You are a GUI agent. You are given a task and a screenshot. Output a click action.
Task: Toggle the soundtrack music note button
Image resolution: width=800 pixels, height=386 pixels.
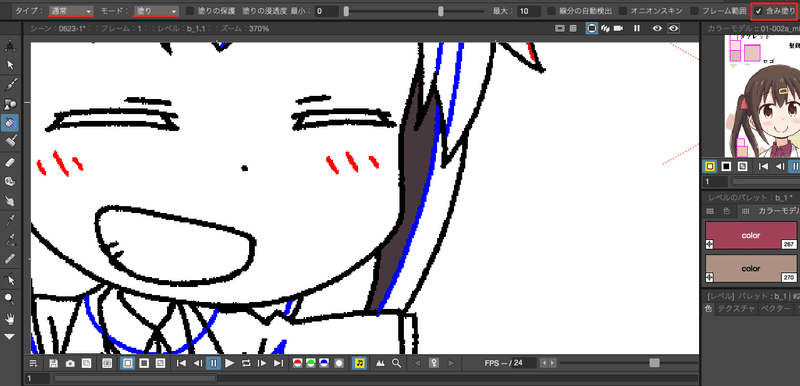point(360,363)
